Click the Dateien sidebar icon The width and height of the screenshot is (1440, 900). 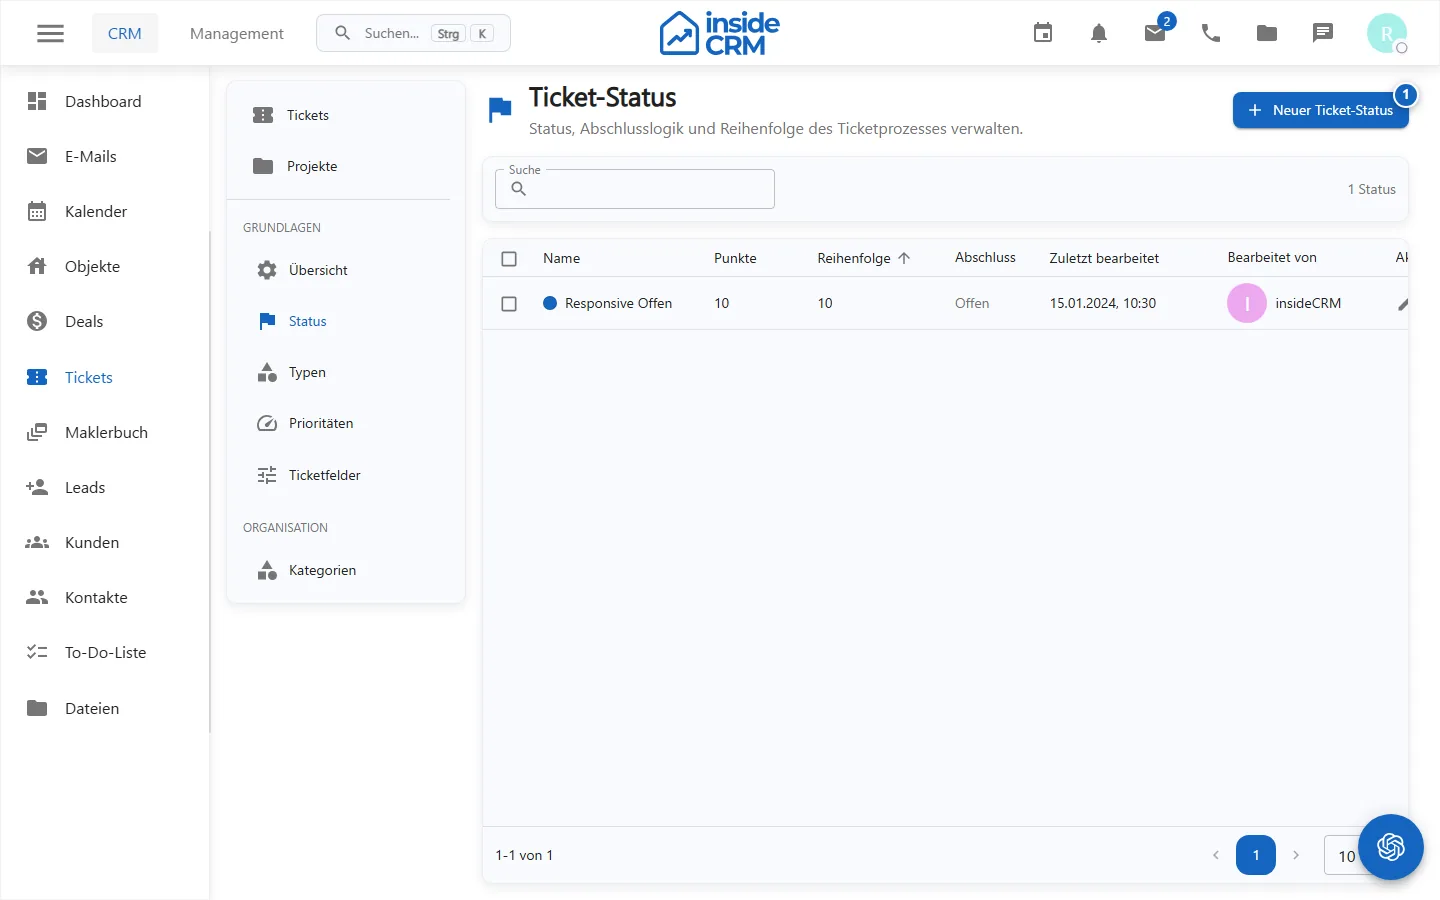(x=37, y=708)
